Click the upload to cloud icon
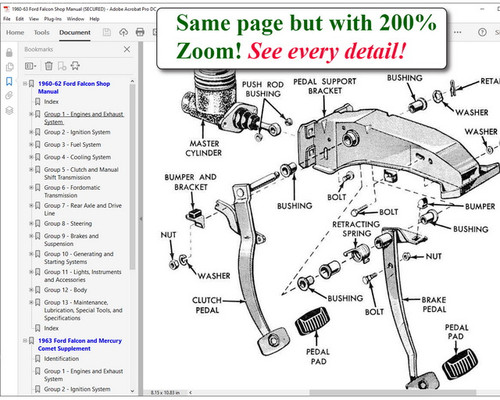500x400 pixels. pyautogui.click(x=124, y=32)
